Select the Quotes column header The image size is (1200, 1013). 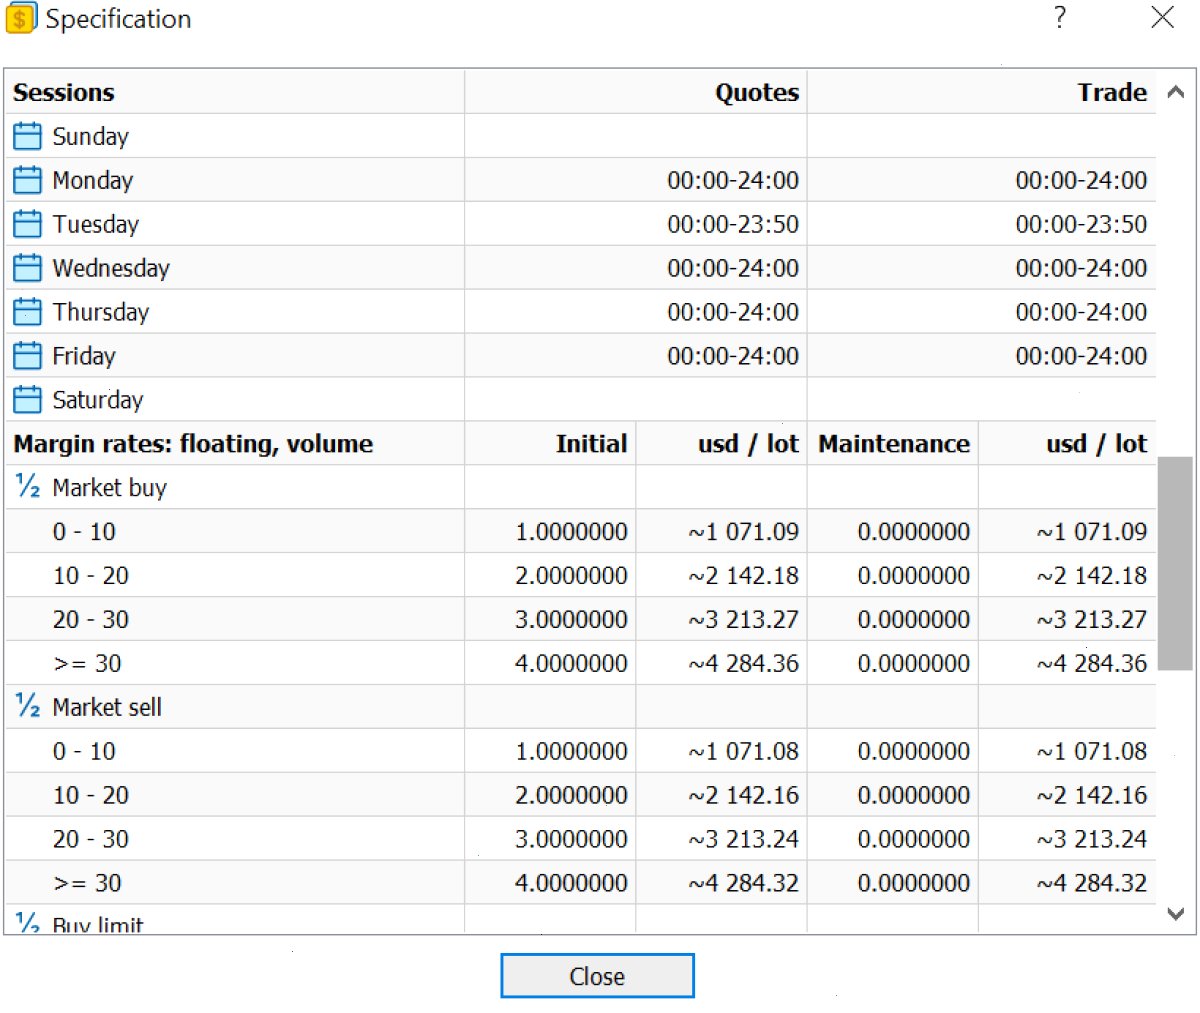point(757,92)
